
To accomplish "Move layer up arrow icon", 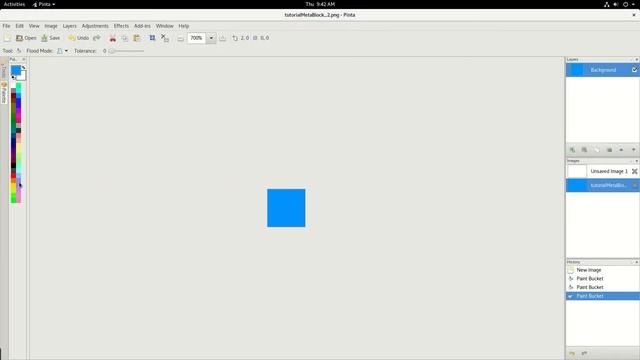I will [x=621, y=150].
